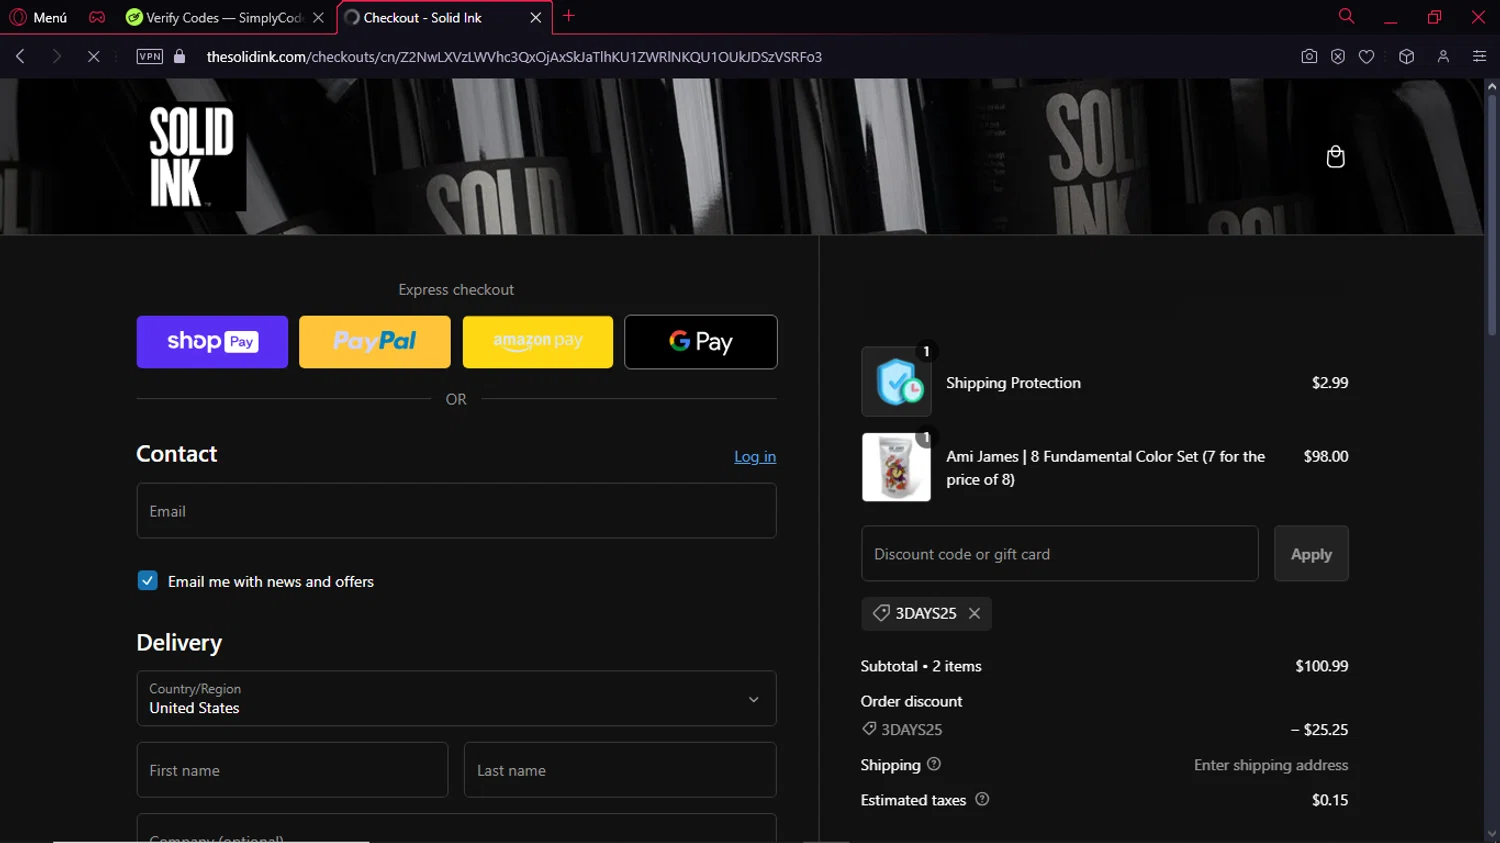Go back to previous page

[20, 57]
